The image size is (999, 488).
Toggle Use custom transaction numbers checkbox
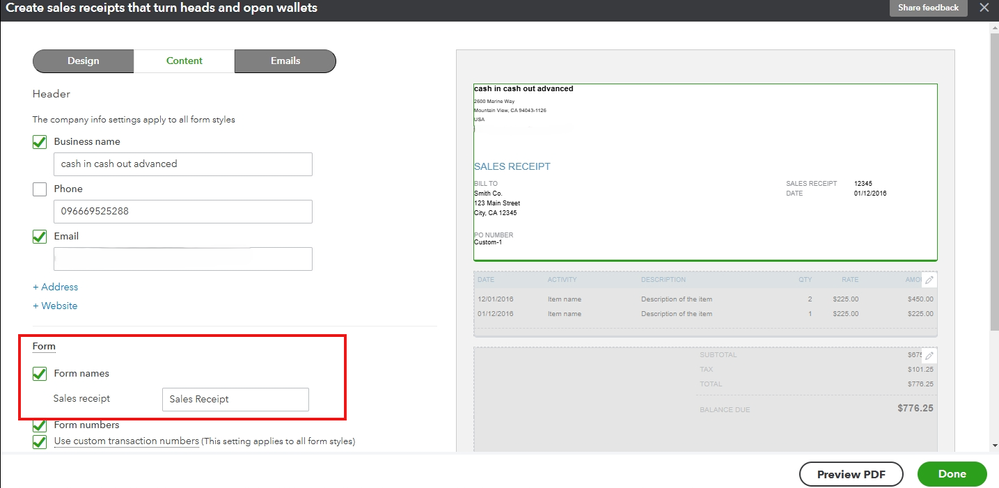[40, 441]
